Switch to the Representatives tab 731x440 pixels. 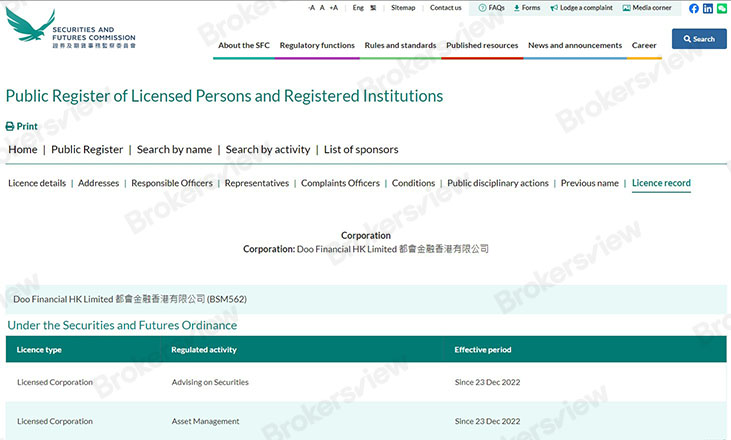point(257,183)
